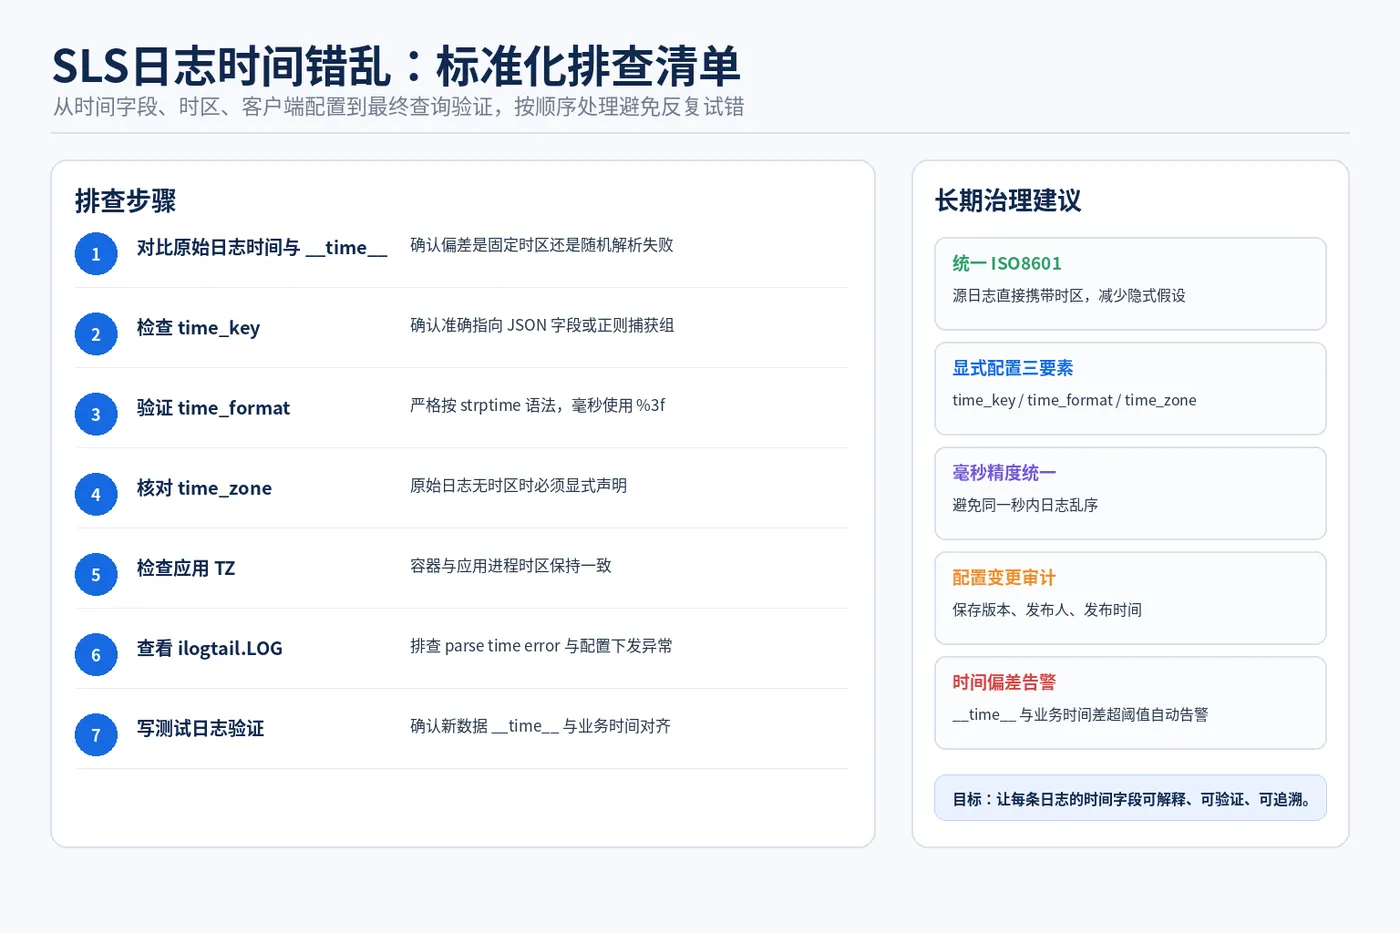Click the '目标：让每条日志的时间字段可解释' banner

coord(1130,798)
